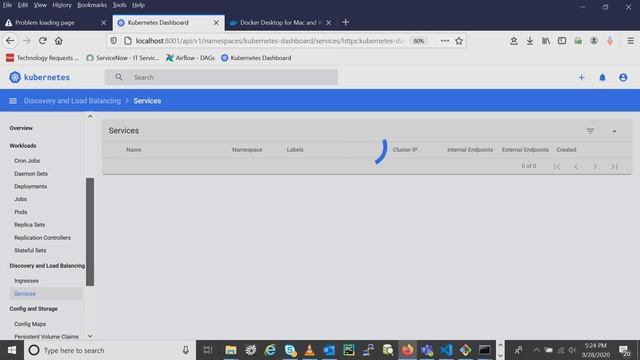Go to first page of Services table
This screenshot has height=360, width=640.
click(x=557, y=166)
